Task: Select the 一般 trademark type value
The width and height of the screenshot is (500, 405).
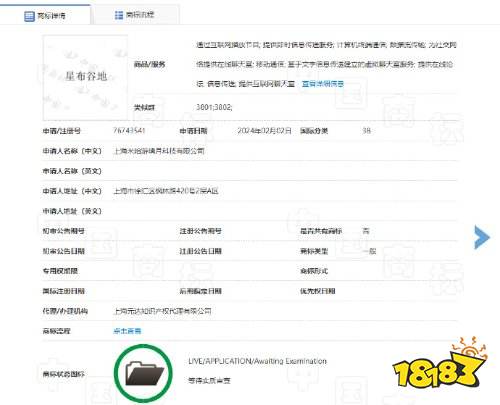Action: point(369,251)
